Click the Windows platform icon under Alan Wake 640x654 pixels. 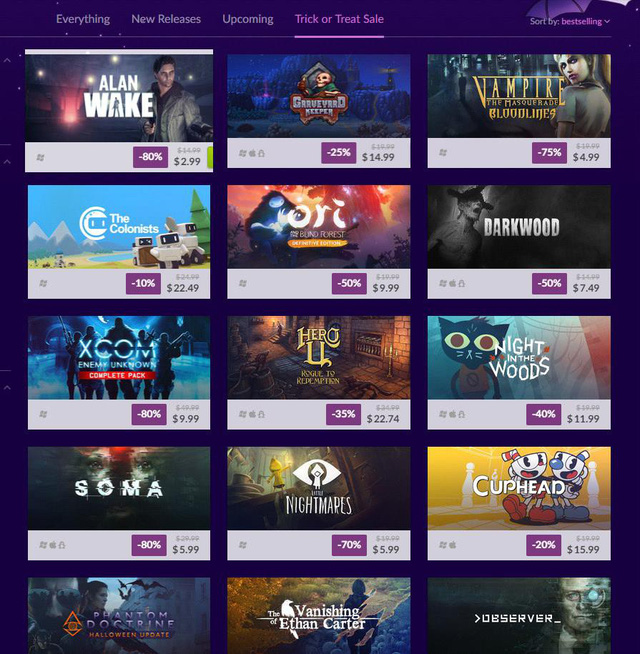click(x=40, y=158)
